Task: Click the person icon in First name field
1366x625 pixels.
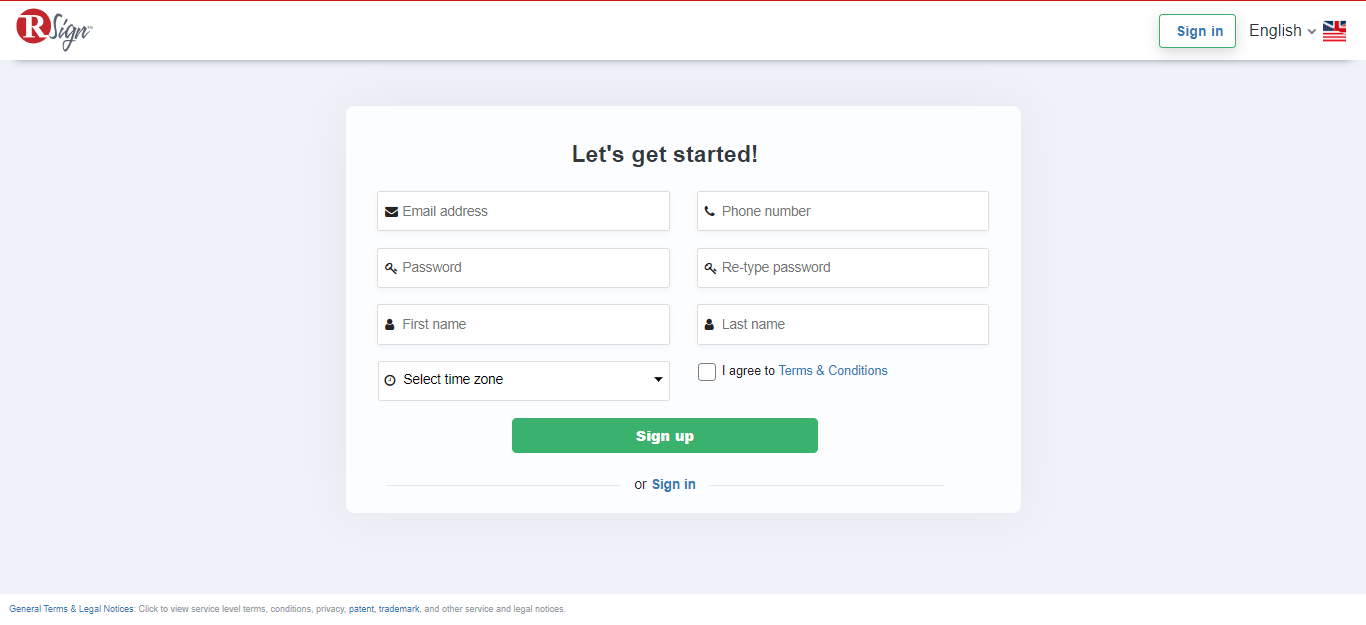Action: pos(391,324)
